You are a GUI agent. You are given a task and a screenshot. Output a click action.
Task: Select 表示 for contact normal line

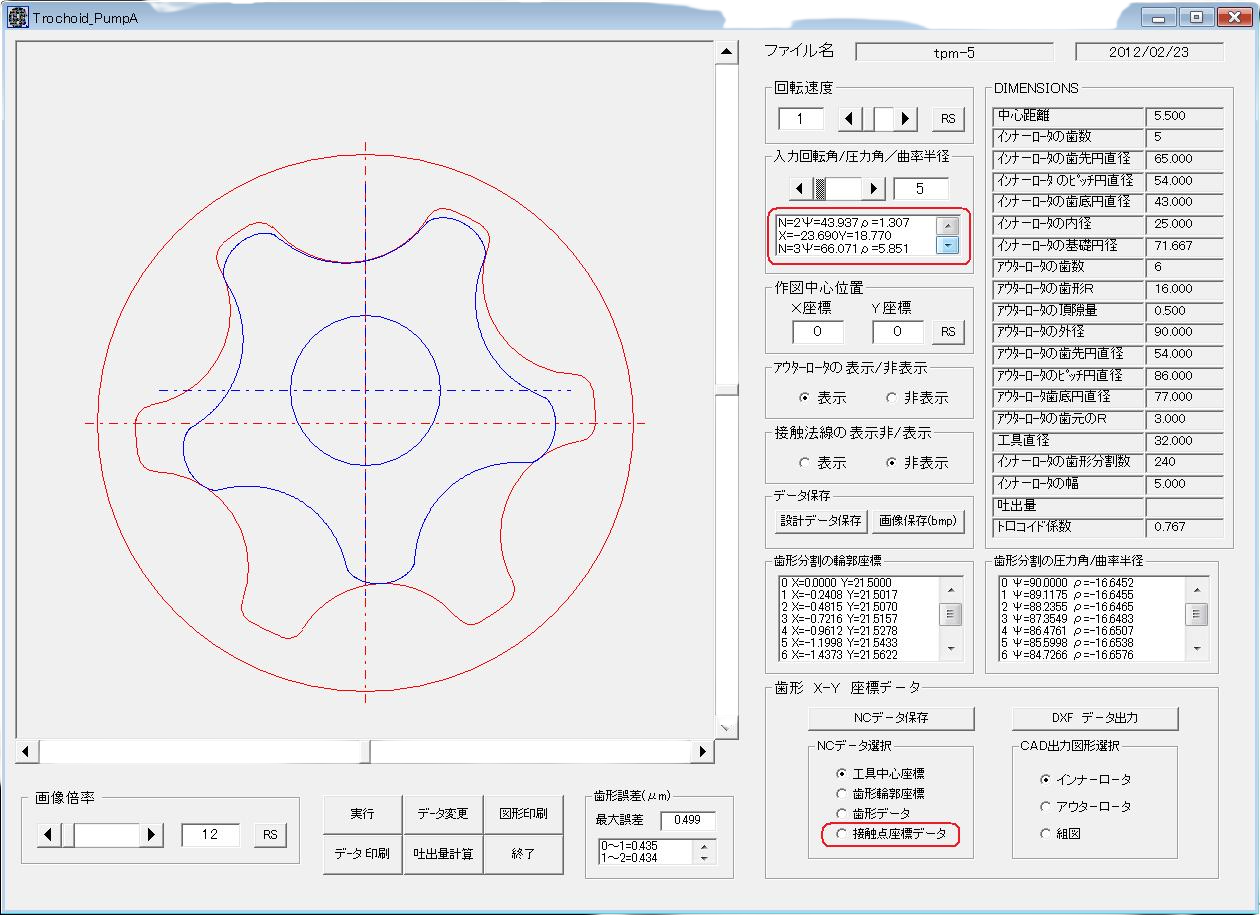tap(805, 463)
